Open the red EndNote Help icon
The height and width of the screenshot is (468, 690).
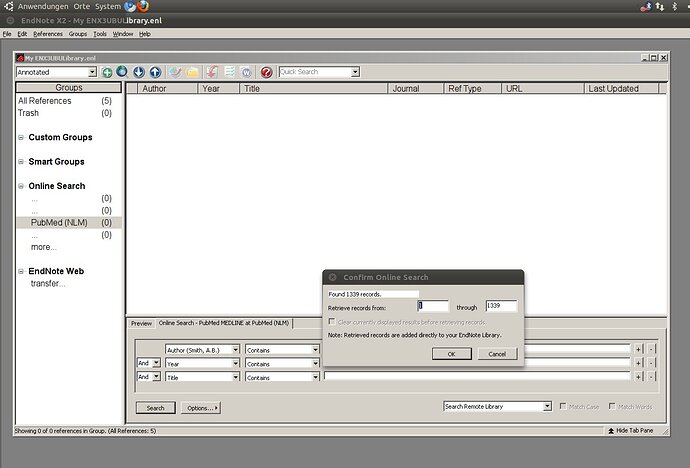266,72
